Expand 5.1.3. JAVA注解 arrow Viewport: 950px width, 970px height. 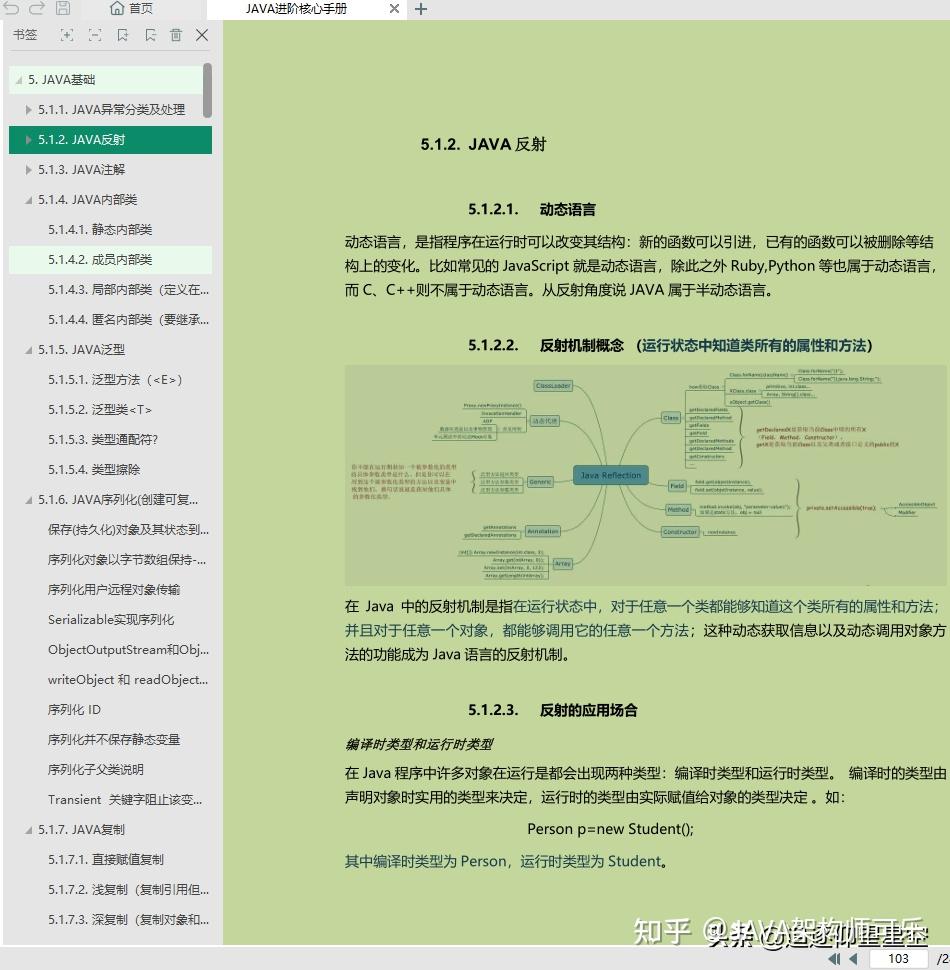coord(28,170)
